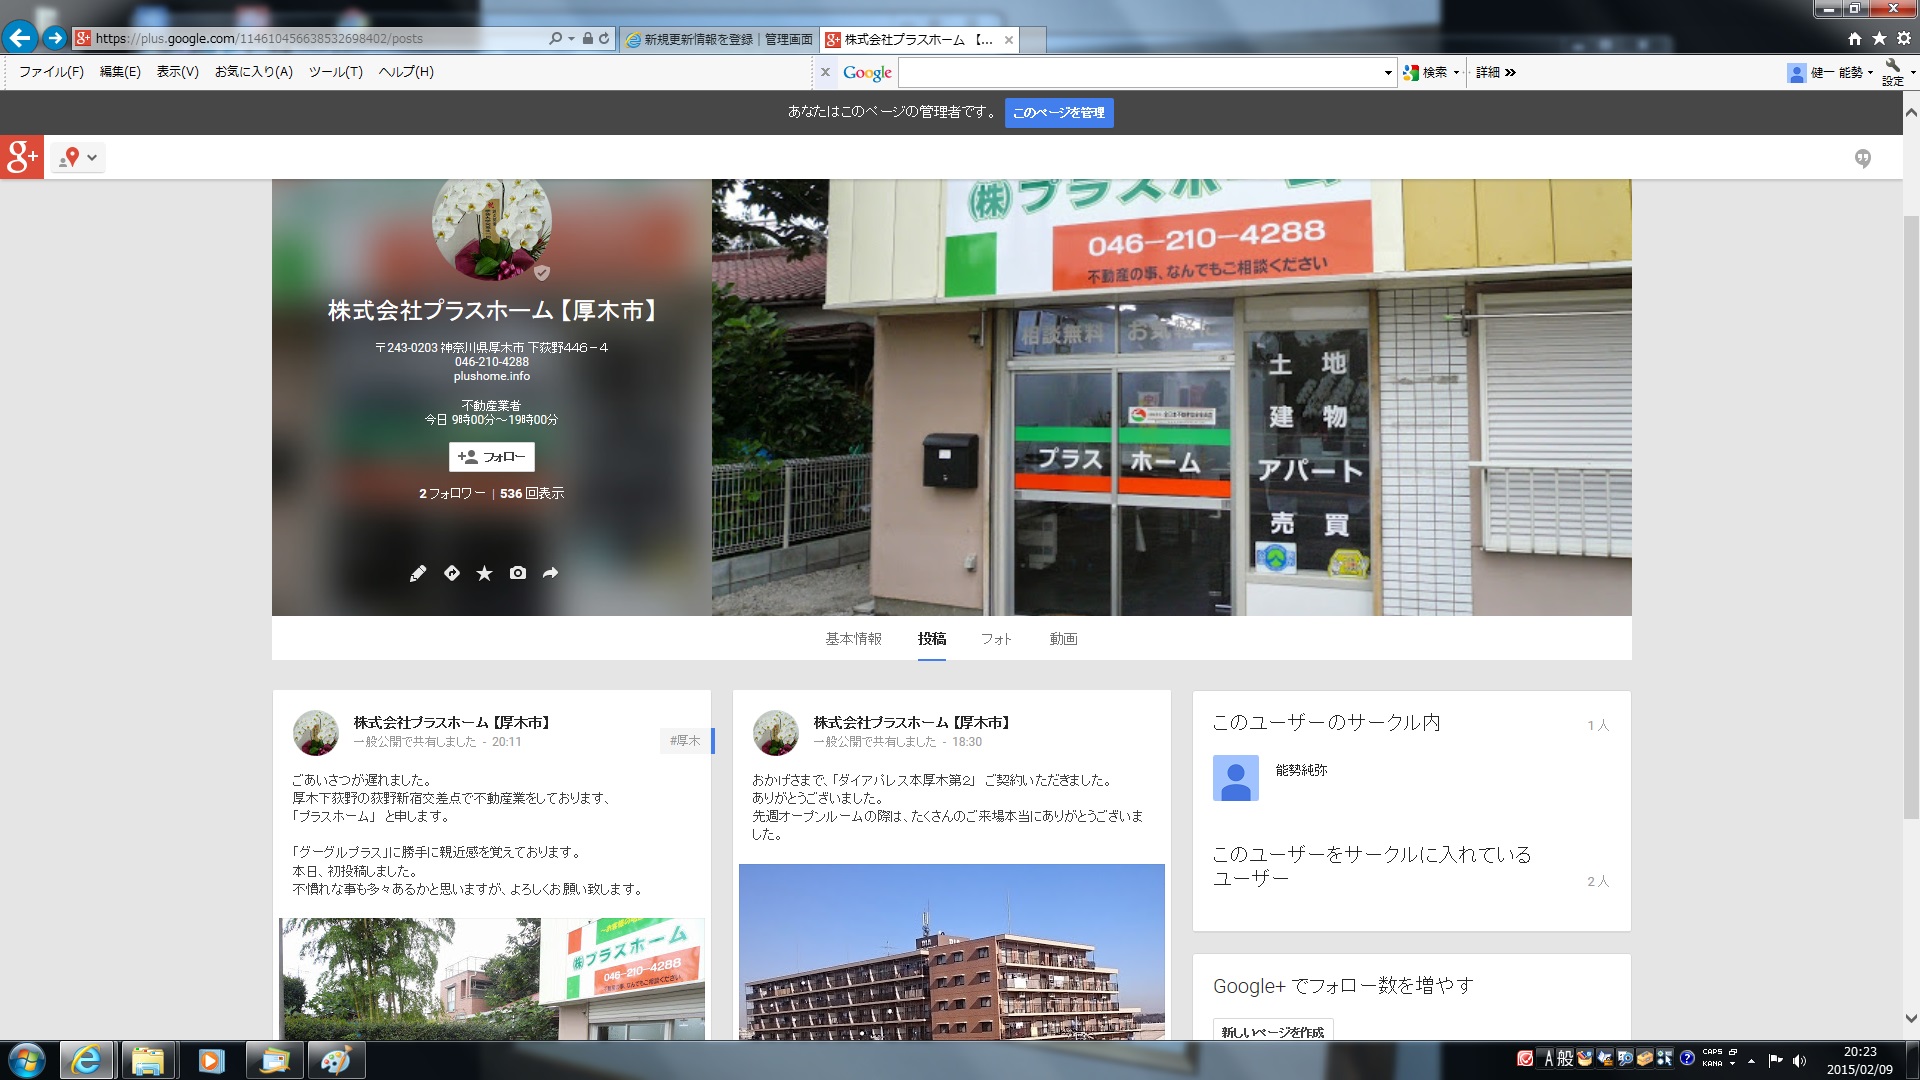Open the IE Home icon

pyautogui.click(x=1855, y=39)
